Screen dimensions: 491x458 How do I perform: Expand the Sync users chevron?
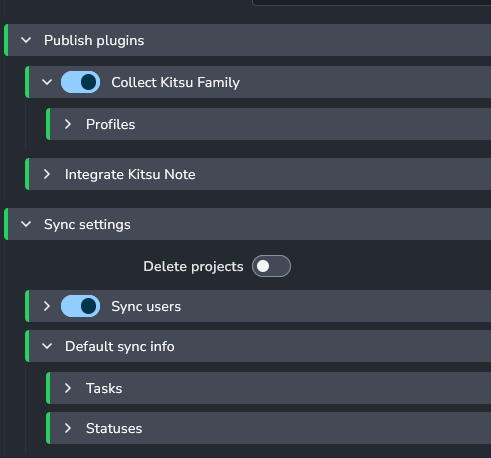pyautogui.click(x=47, y=306)
